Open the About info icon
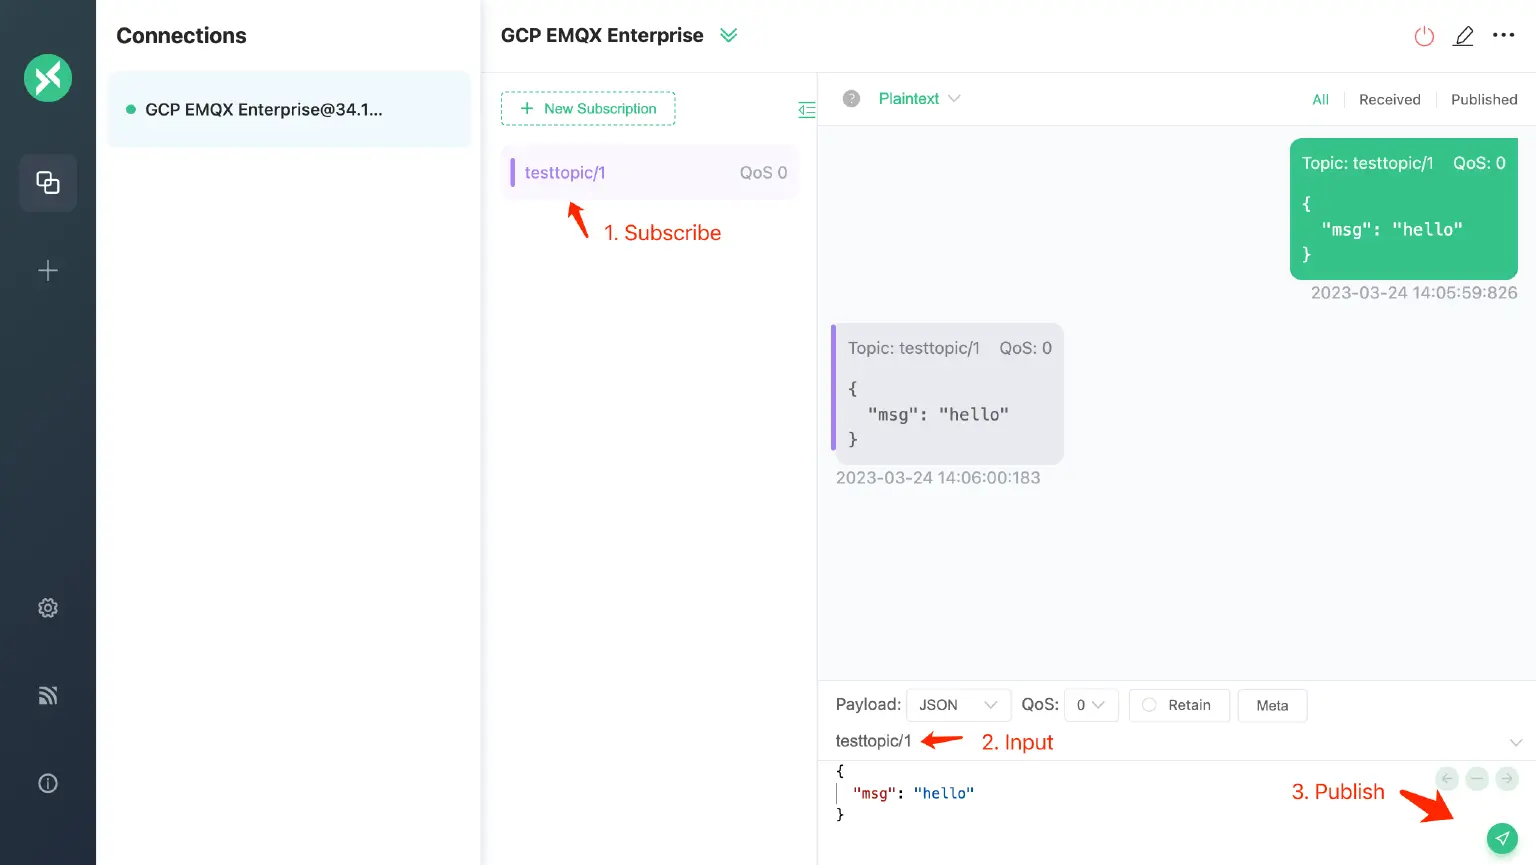Screen dimensions: 1536x865 (x=48, y=784)
